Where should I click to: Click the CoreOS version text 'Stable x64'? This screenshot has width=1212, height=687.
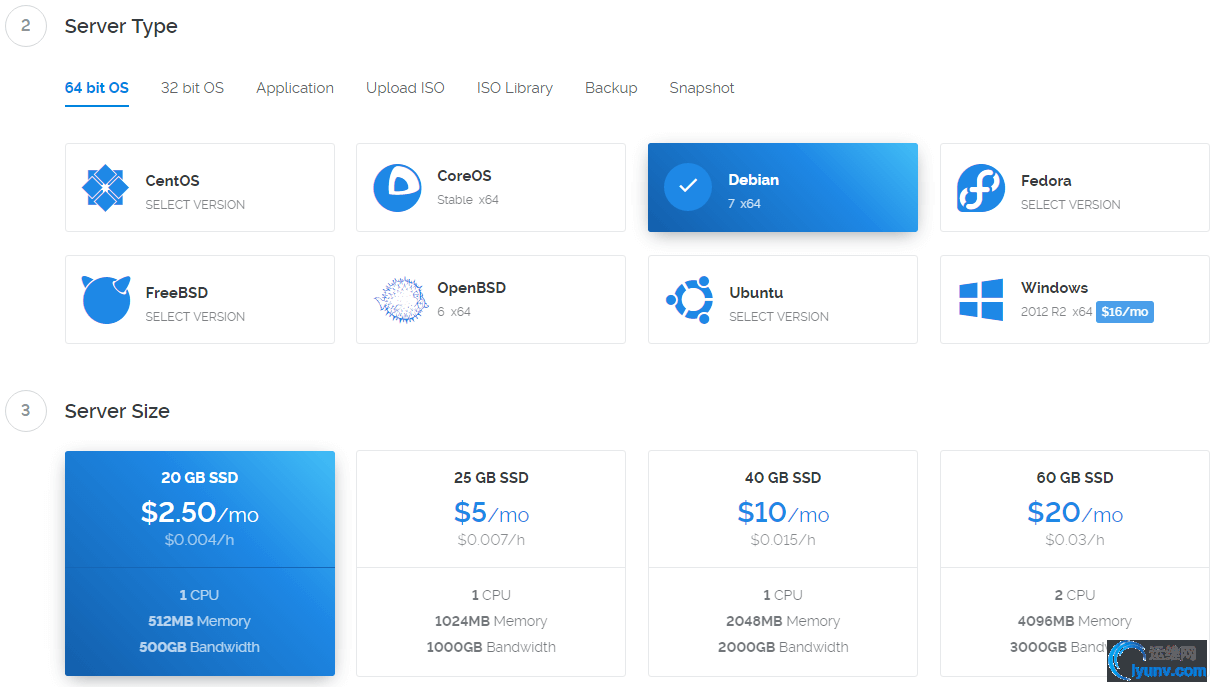pos(468,200)
